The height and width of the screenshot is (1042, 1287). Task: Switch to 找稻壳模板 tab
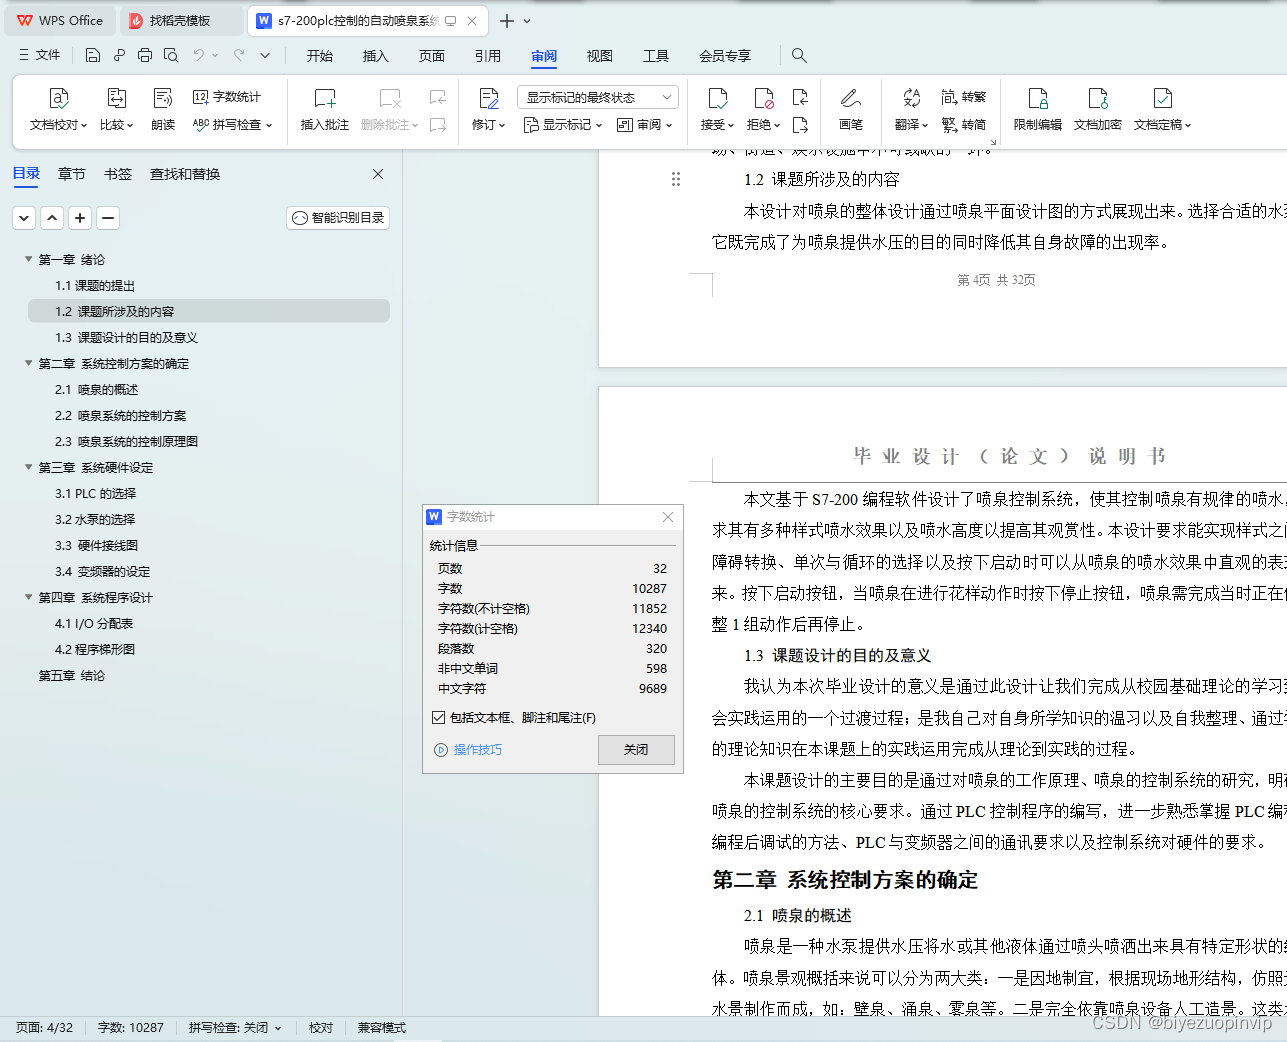(x=181, y=20)
